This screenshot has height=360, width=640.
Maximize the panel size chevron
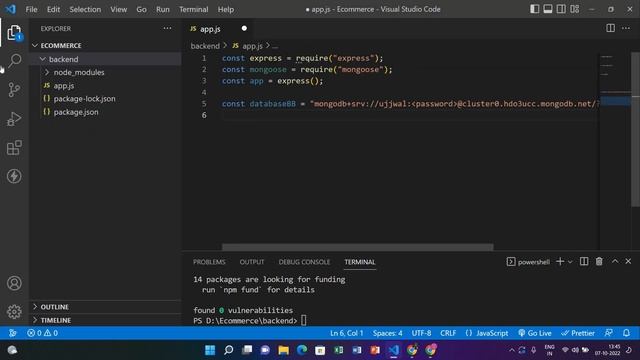click(x=615, y=262)
